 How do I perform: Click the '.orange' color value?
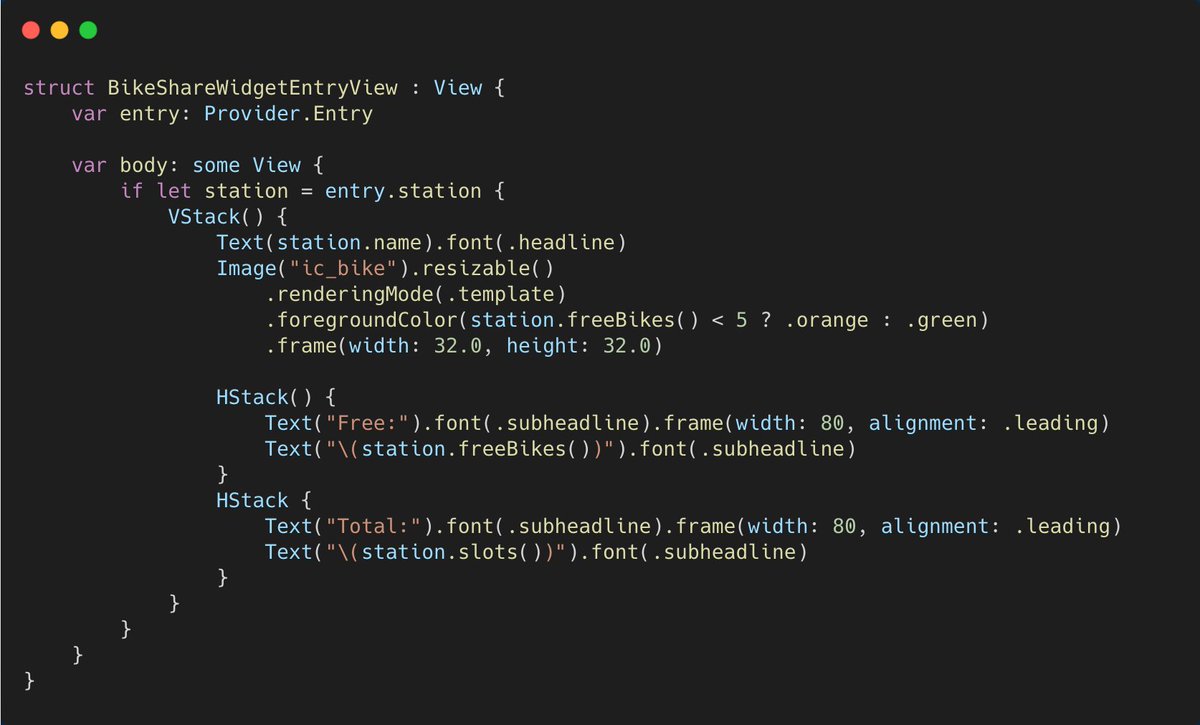click(x=825, y=321)
